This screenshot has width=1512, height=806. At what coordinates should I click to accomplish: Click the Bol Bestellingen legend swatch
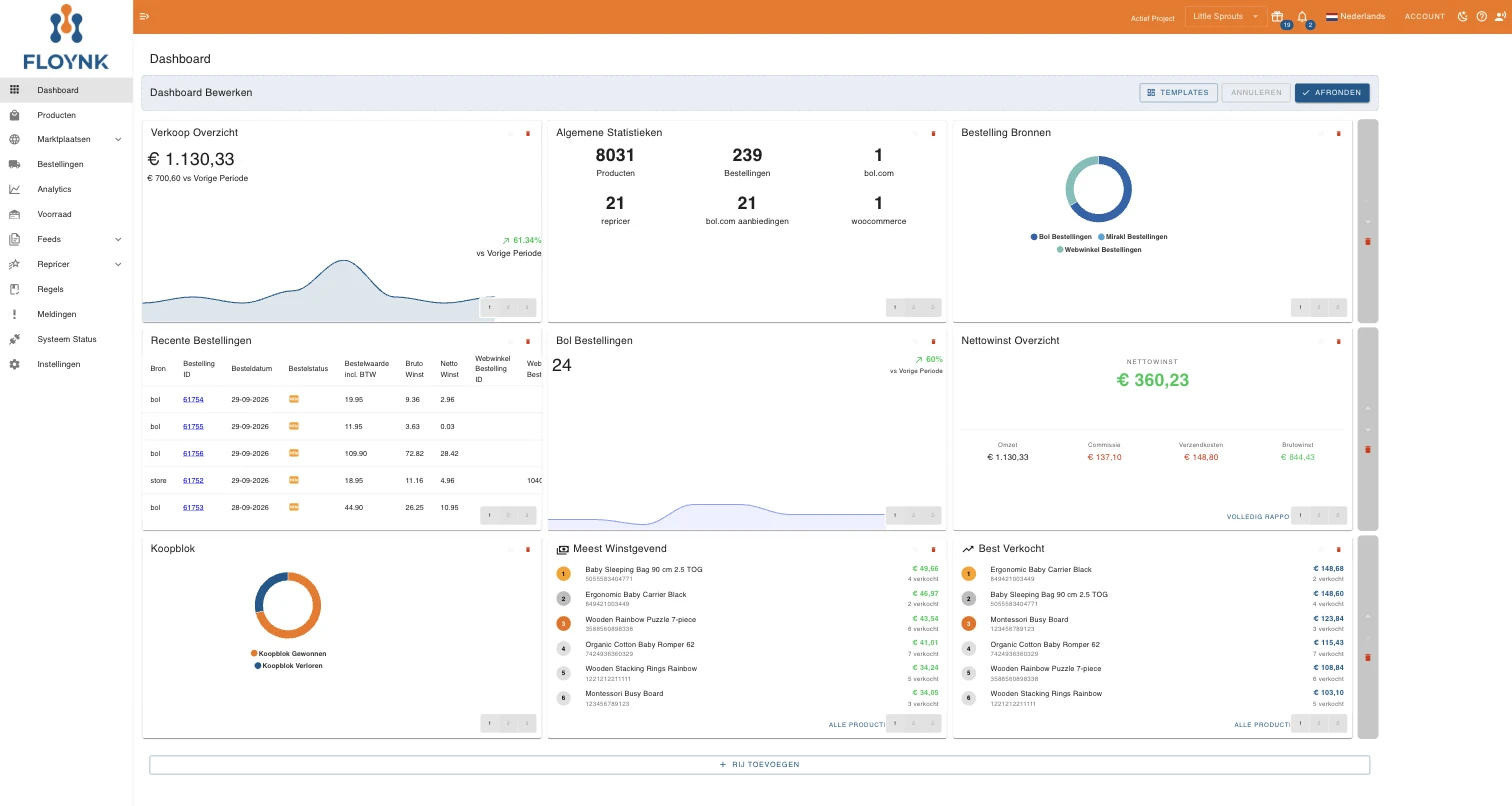point(1034,237)
